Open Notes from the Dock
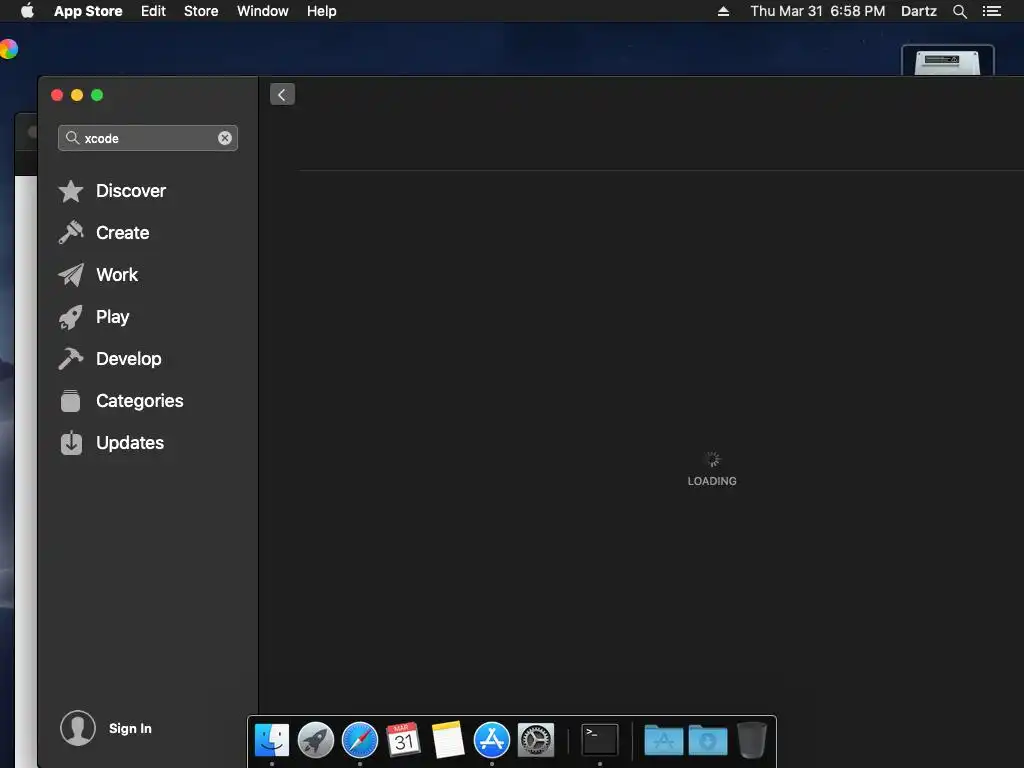Image resolution: width=1024 pixels, height=768 pixels. pyautogui.click(x=447, y=740)
